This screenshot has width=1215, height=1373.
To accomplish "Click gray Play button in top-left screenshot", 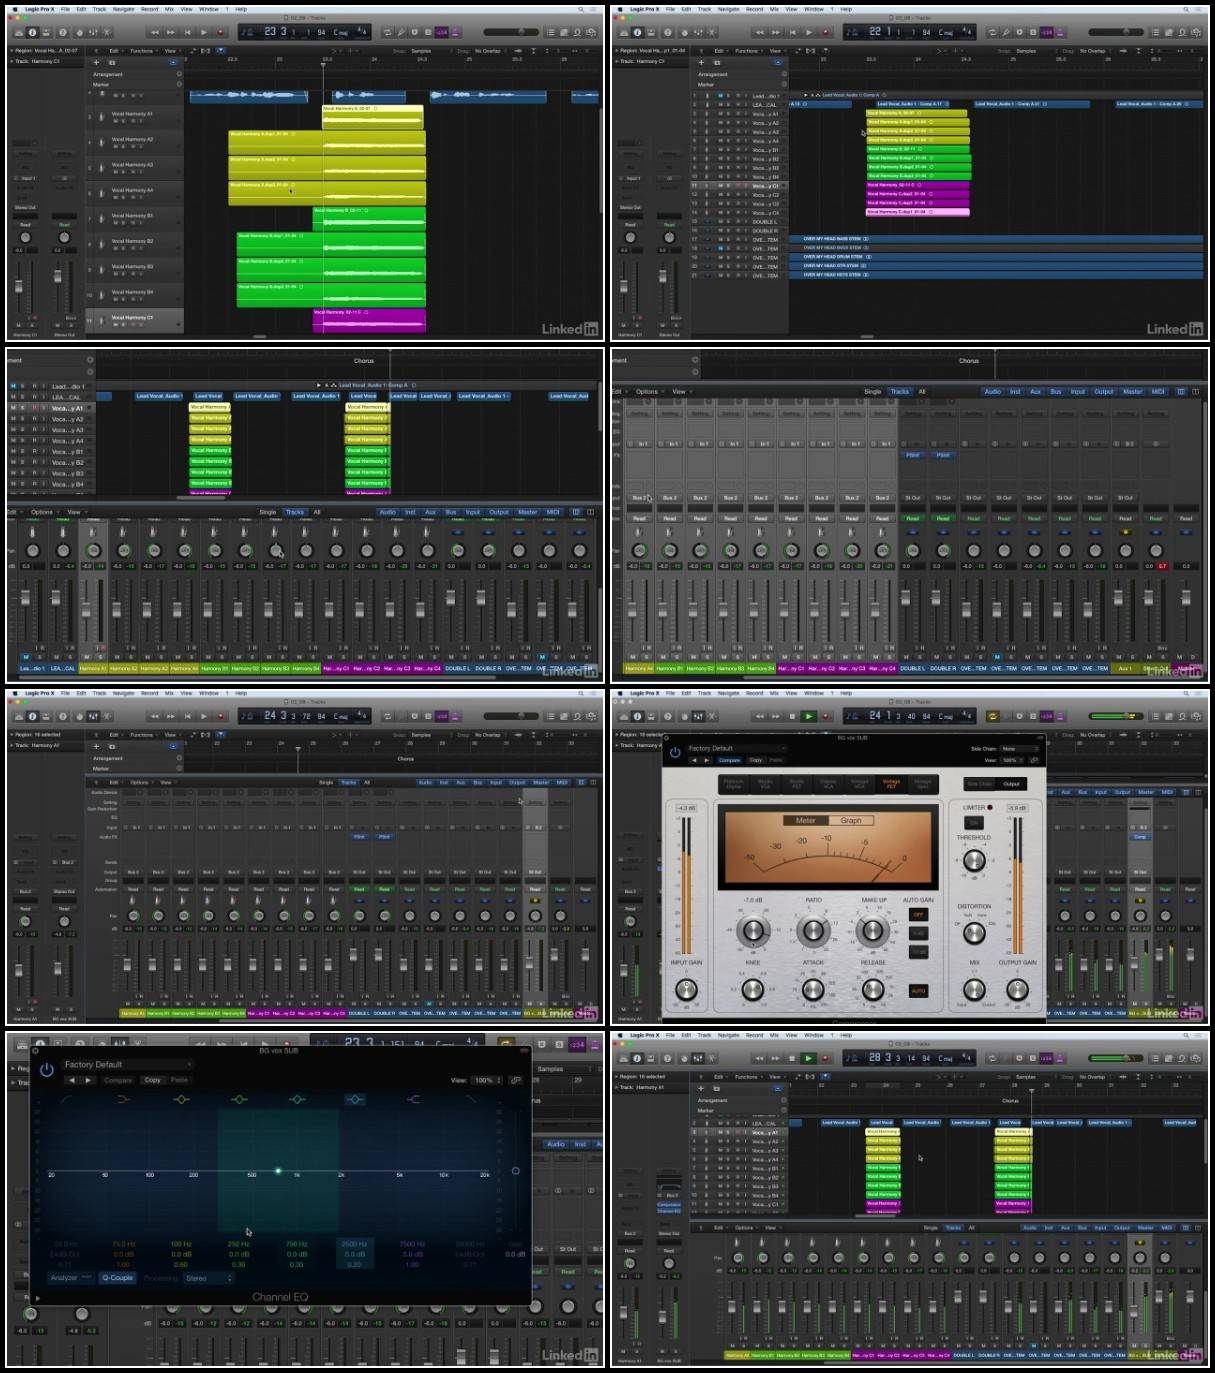I will 204,32.
